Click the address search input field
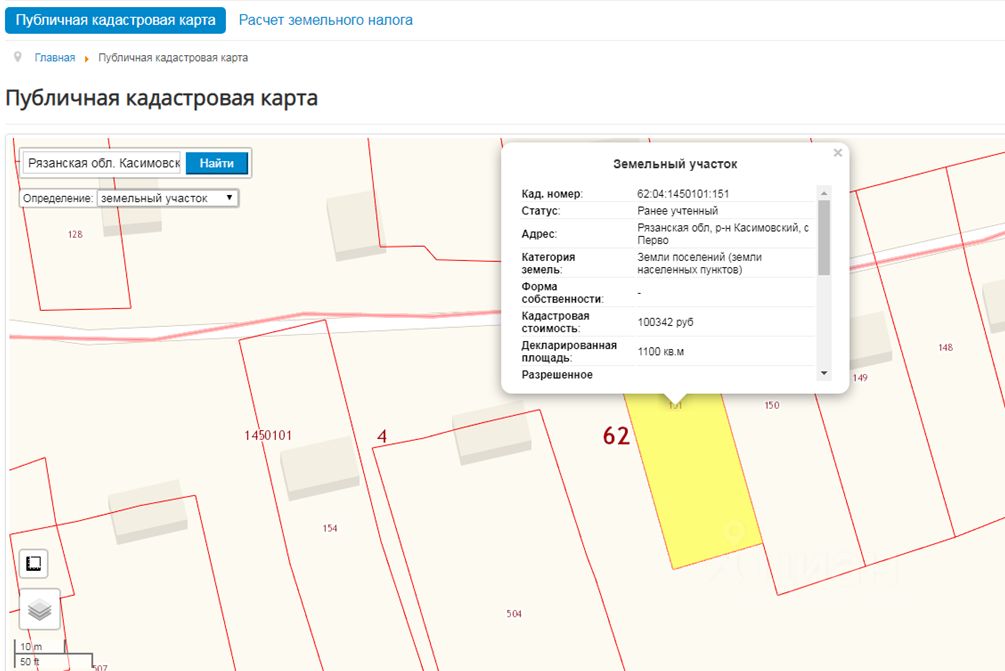 pos(103,163)
